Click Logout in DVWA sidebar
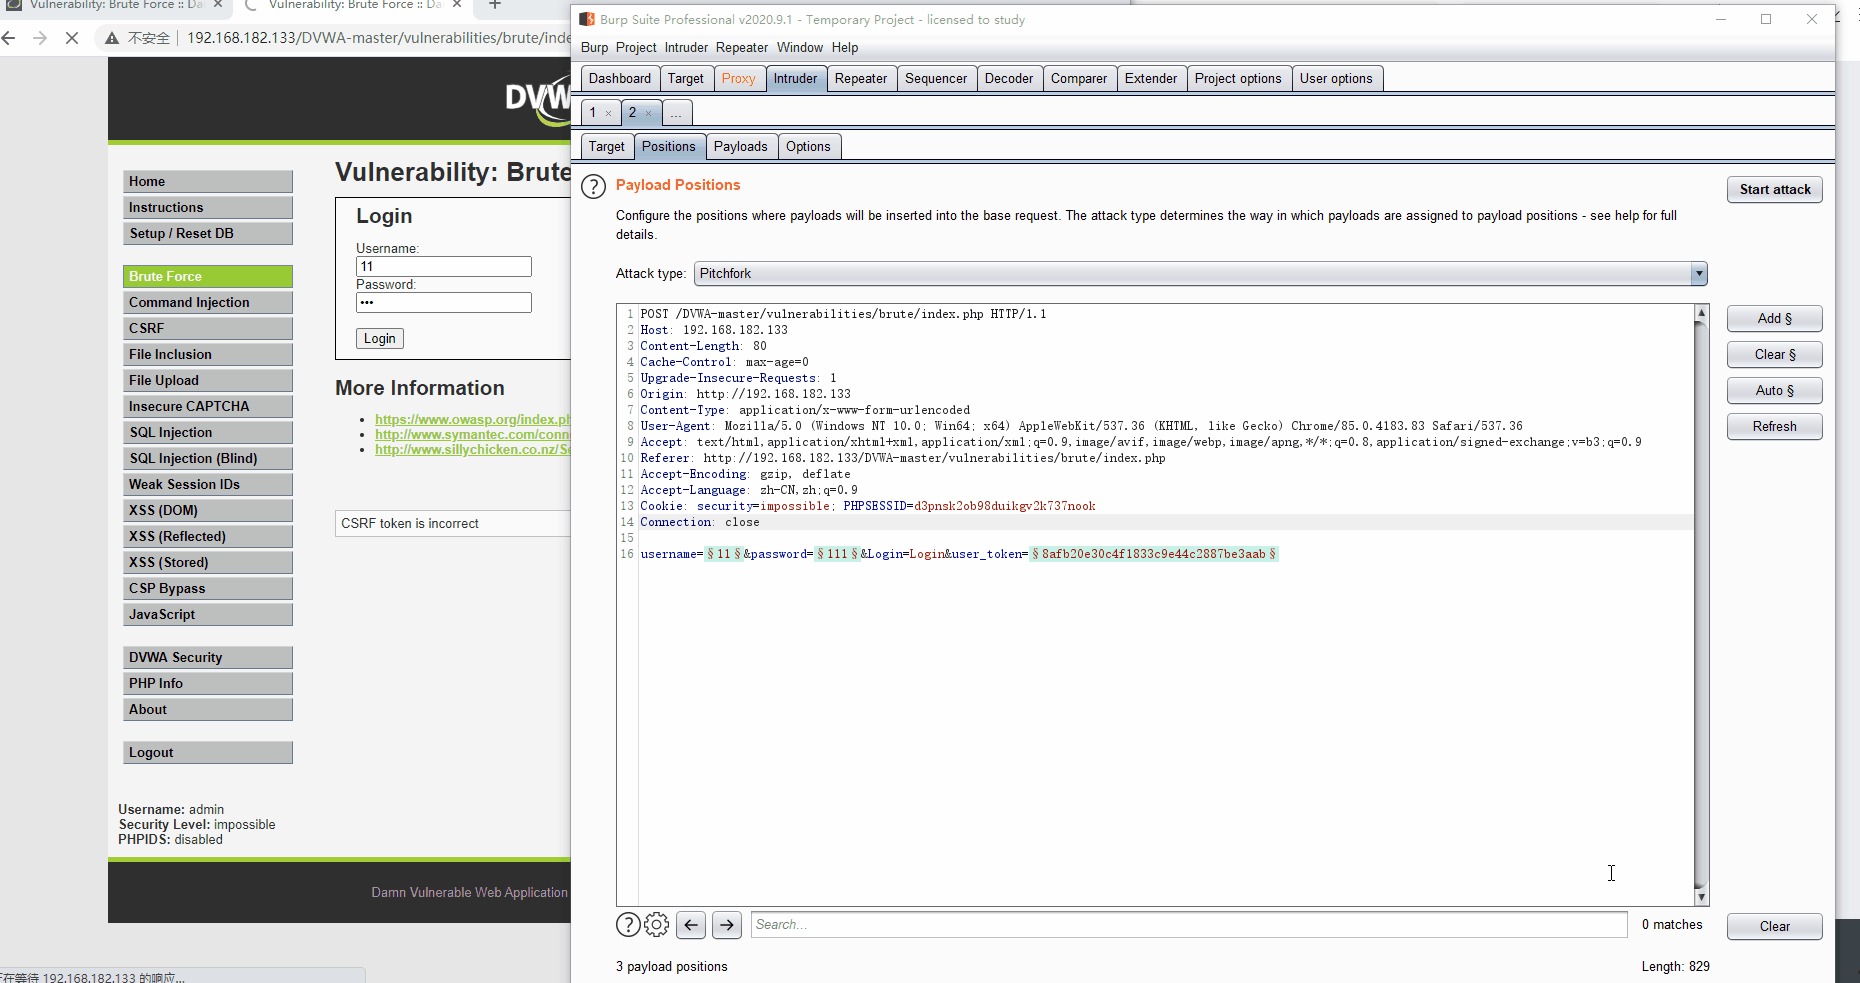 coord(208,753)
